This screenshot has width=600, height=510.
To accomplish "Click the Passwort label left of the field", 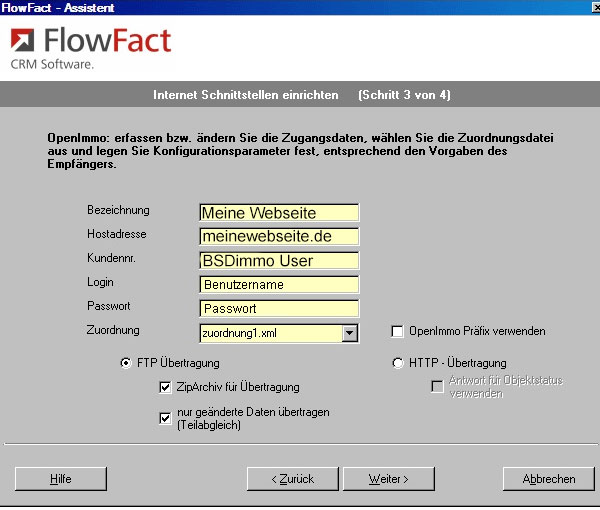I will coord(109,306).
